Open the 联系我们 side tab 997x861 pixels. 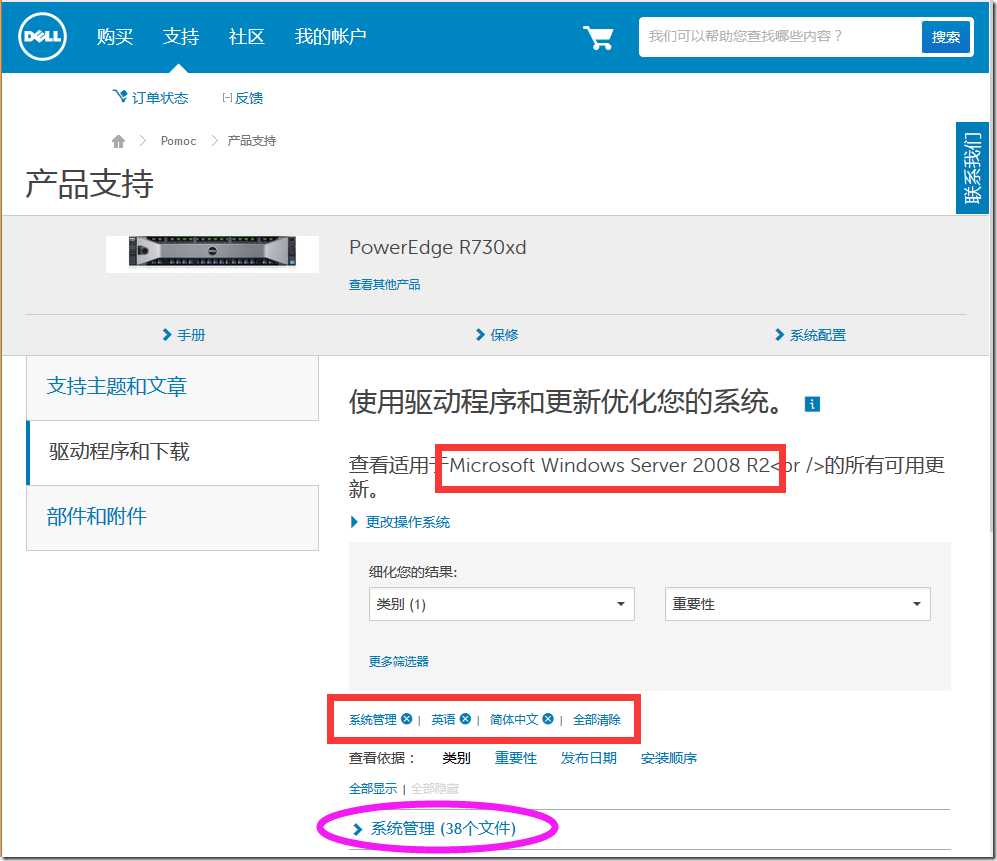[972, 168]
